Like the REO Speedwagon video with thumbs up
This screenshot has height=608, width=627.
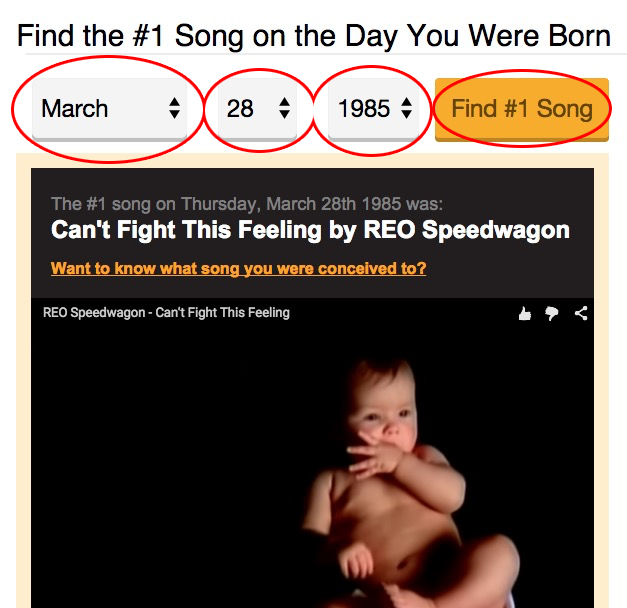(x=524, y=313)
